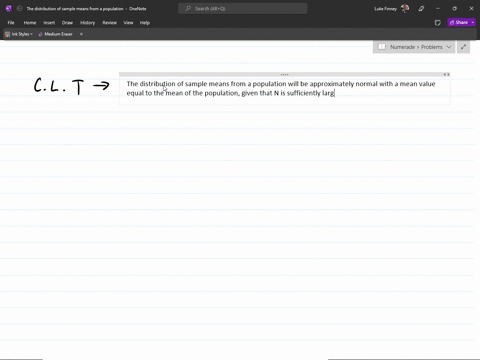Expand the Share button dropdown arrow
The image size is (480, 360).
pyautogui.click(x=473, y=22)
